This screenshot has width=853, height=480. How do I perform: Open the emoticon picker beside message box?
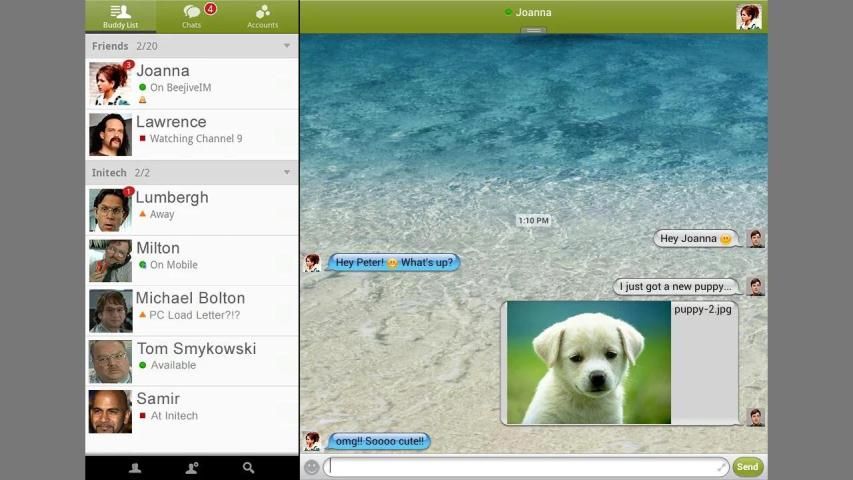pyautogui.click(x=311, y=467)
